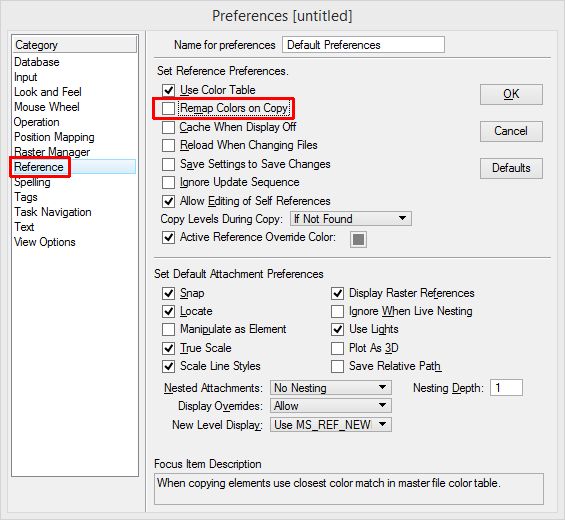This screenshot has width=565, height=520.
Task: Click the OK button
Action: tap(511, 94)
